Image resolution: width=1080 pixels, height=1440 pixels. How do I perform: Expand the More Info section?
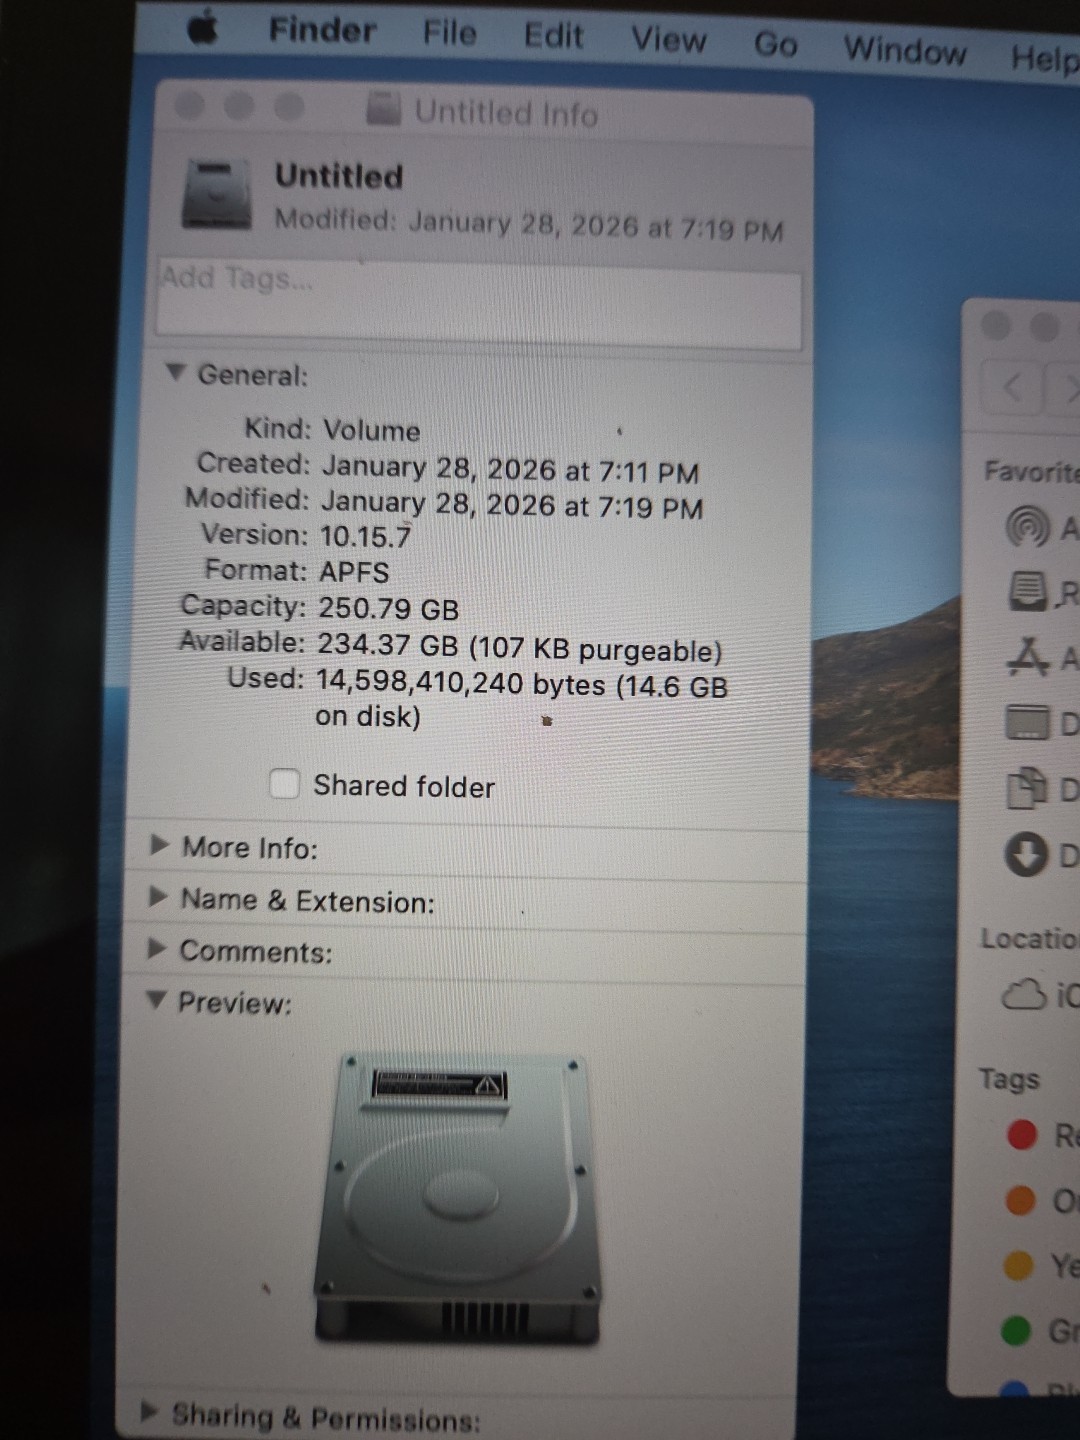click(159, 845)
